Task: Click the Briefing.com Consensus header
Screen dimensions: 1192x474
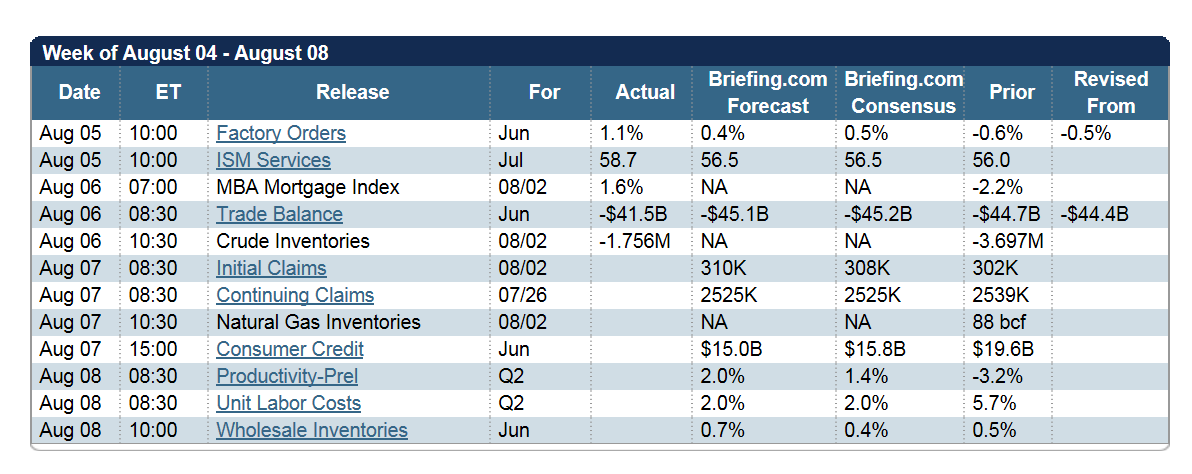Action: click(x=903, y=92)
